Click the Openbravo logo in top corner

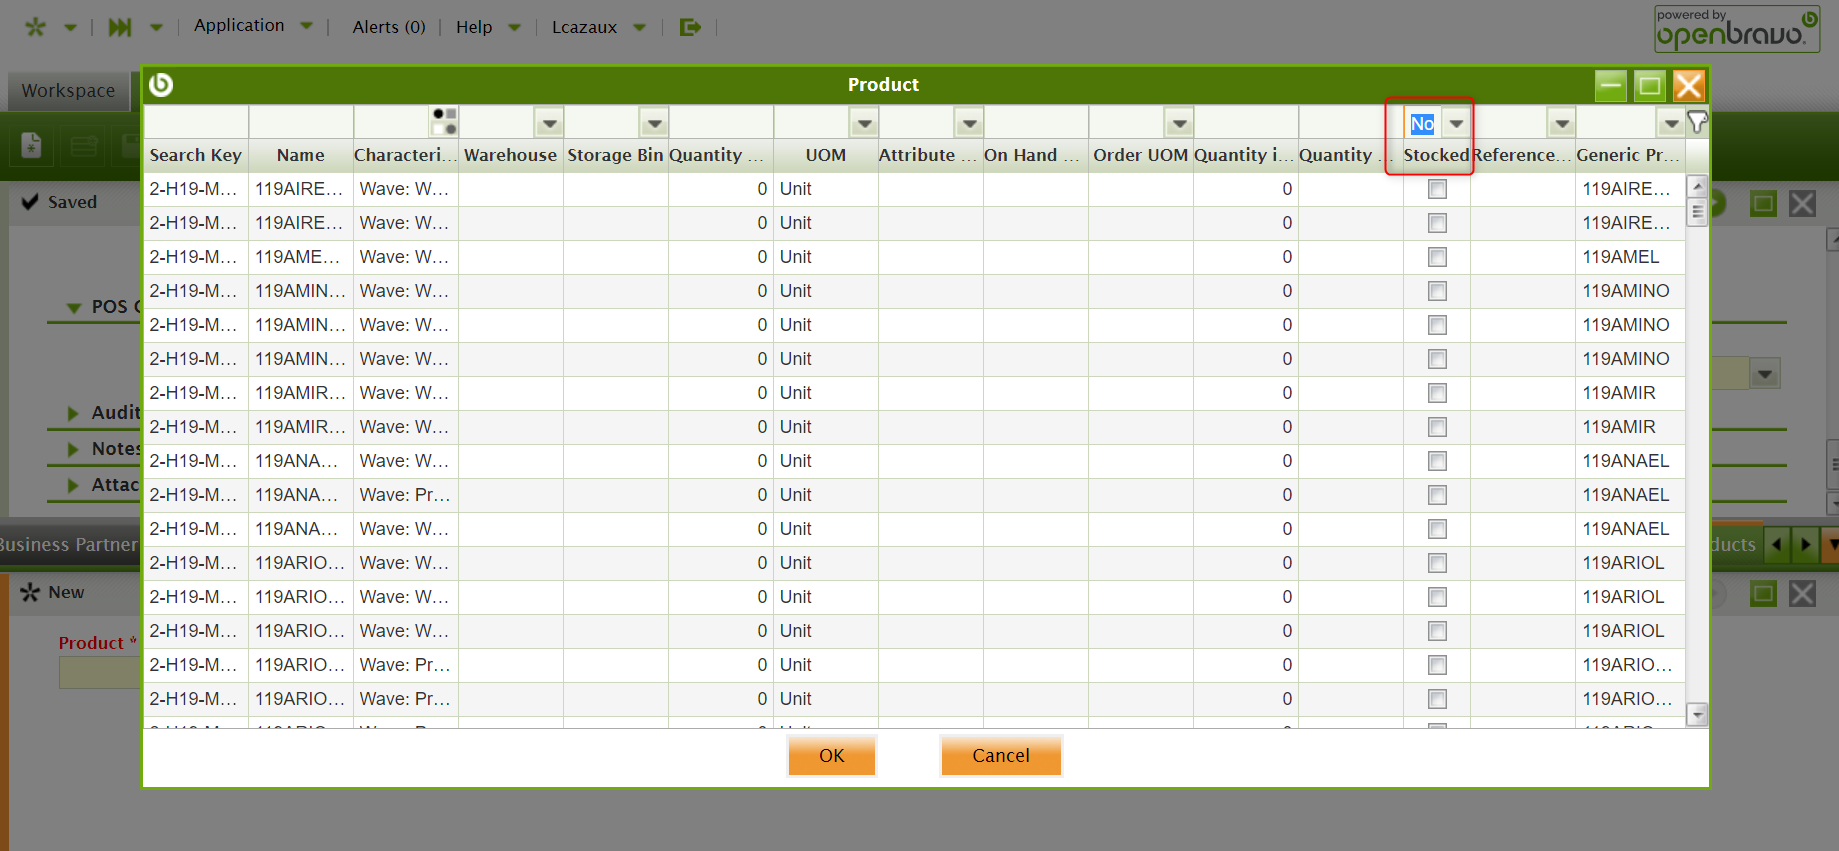click(x=1736, y=30)
